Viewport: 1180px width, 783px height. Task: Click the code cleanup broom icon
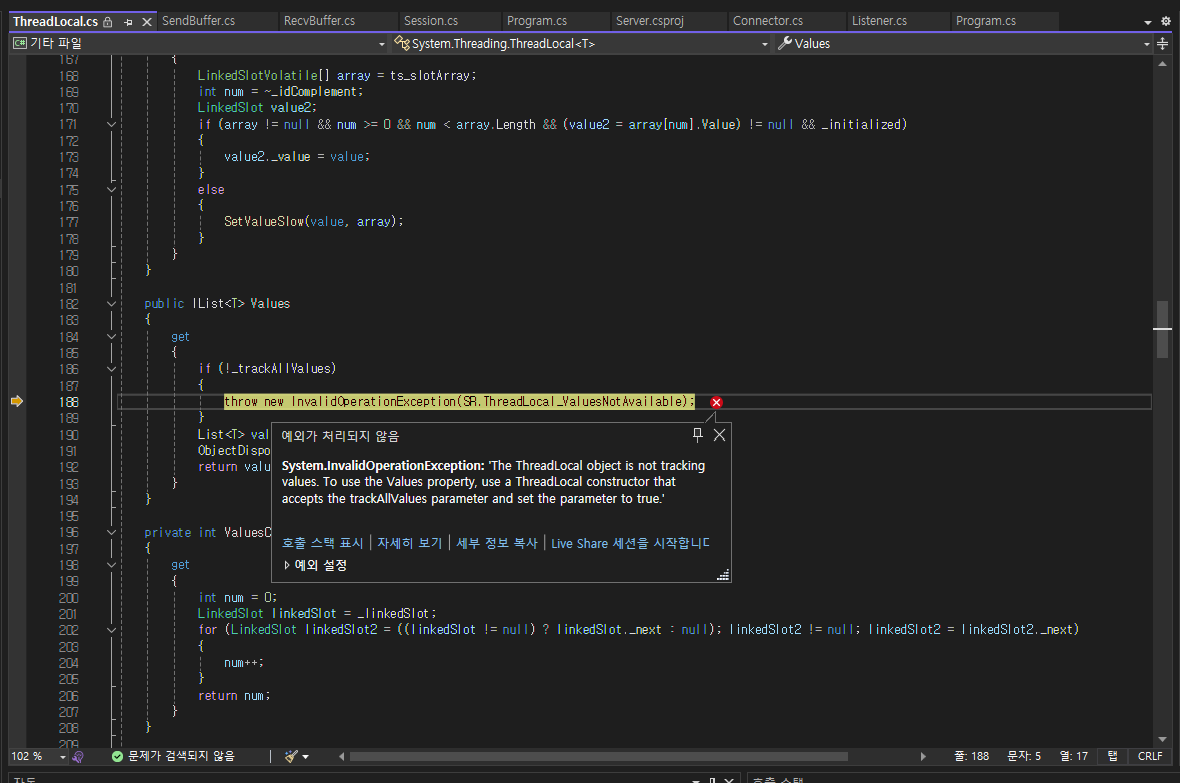click(x=291, y=756)
